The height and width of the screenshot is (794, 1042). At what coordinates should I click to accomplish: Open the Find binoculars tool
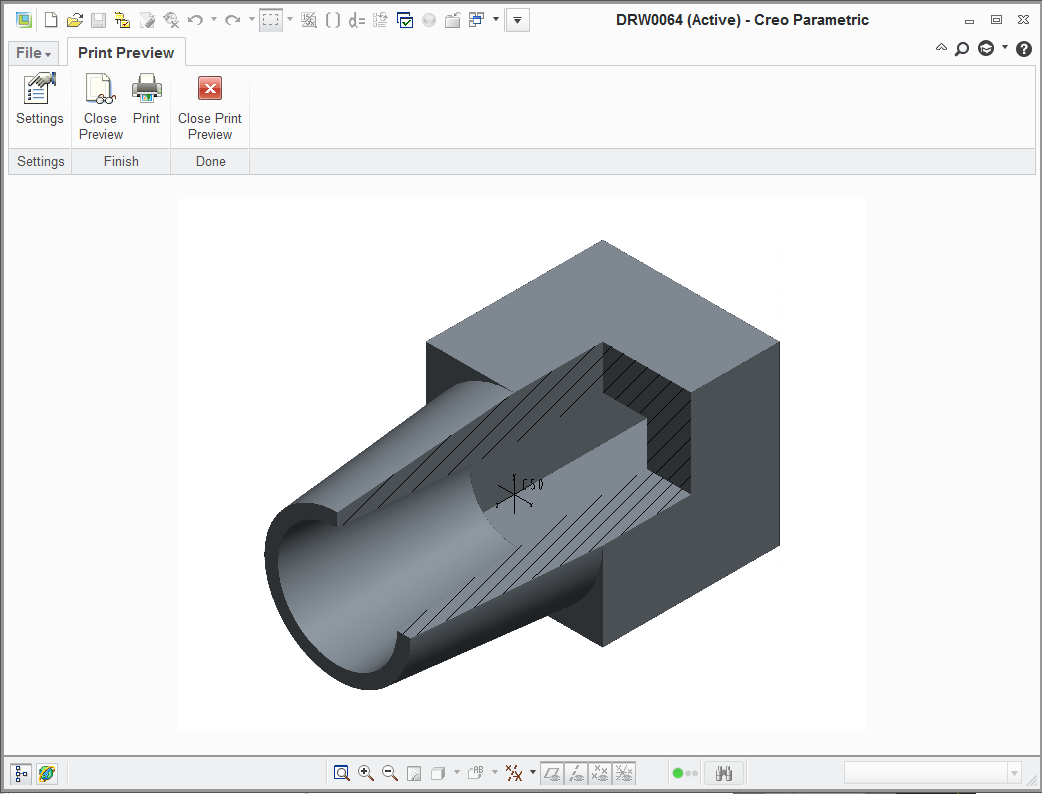point(724,773)
